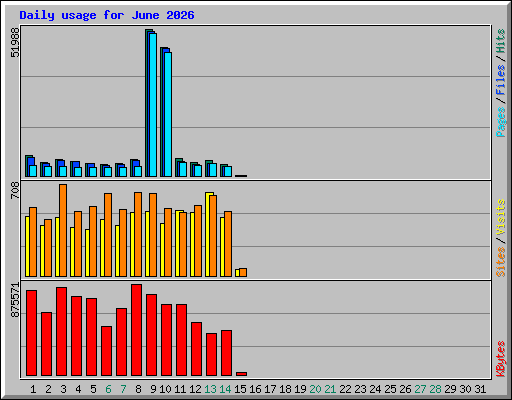Click the yellow visits bar for day 13
512x400 pixels.
[x=208, y=234]
